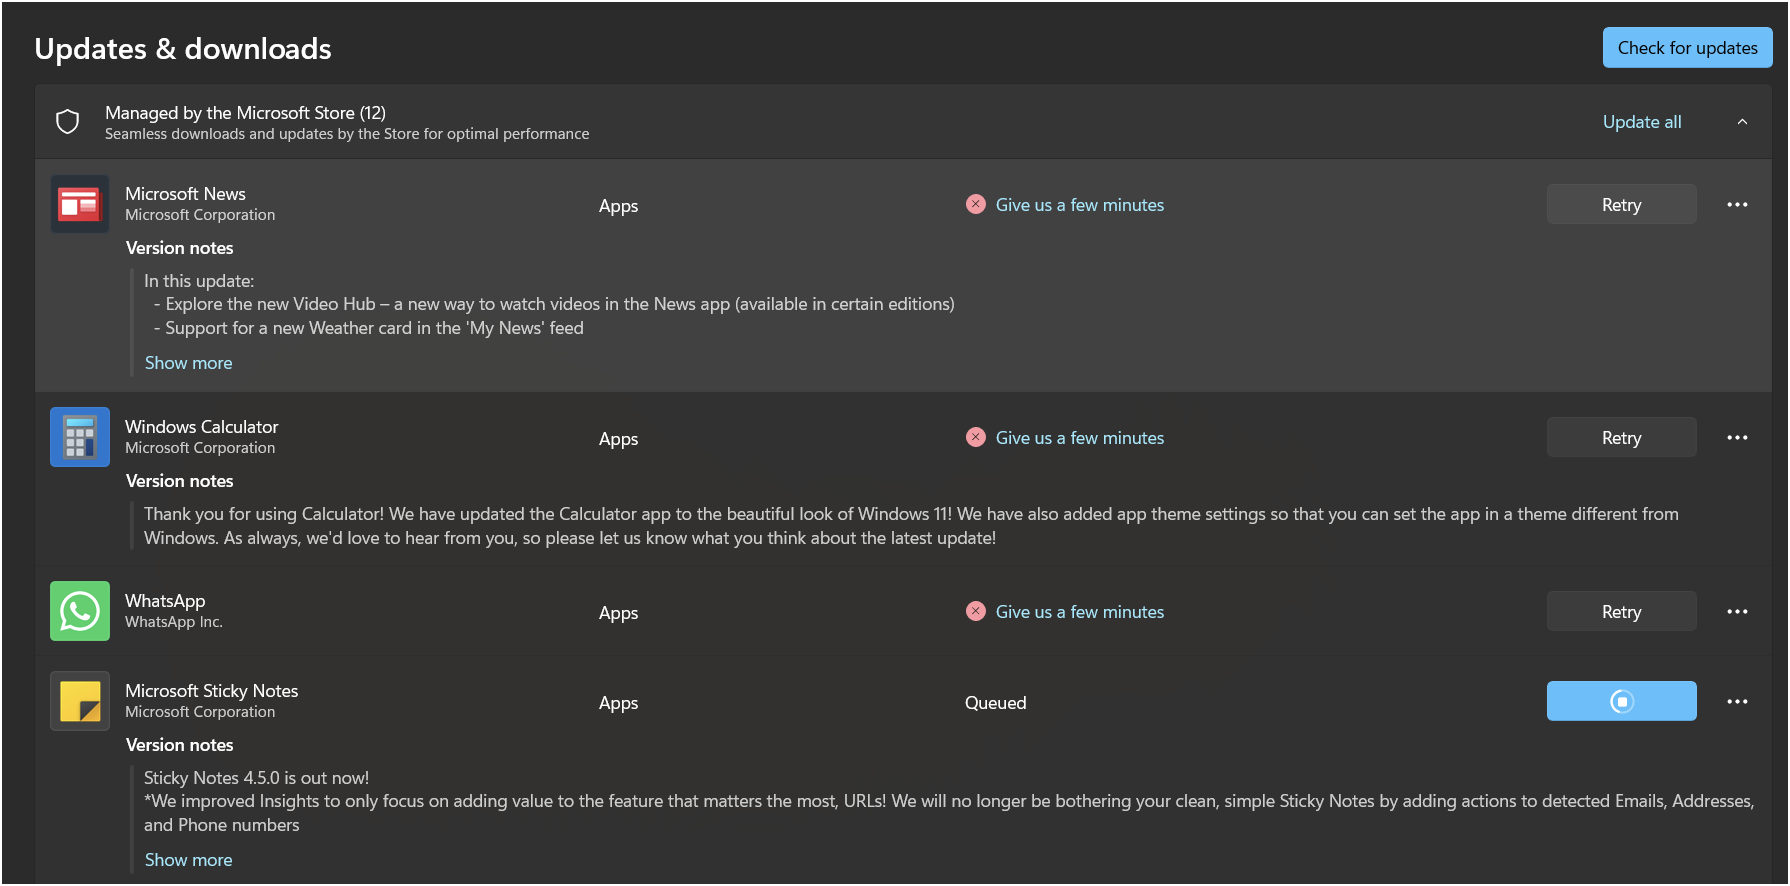Open more options for Windows Calculator
Image resolution: width=1790 pixels, height=886 pixels.
(1737, 437)
